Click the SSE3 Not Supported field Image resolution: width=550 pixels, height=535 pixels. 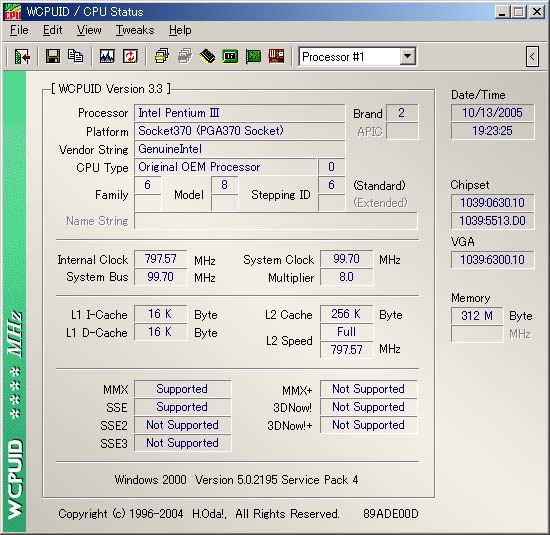(x=182, y=443)
